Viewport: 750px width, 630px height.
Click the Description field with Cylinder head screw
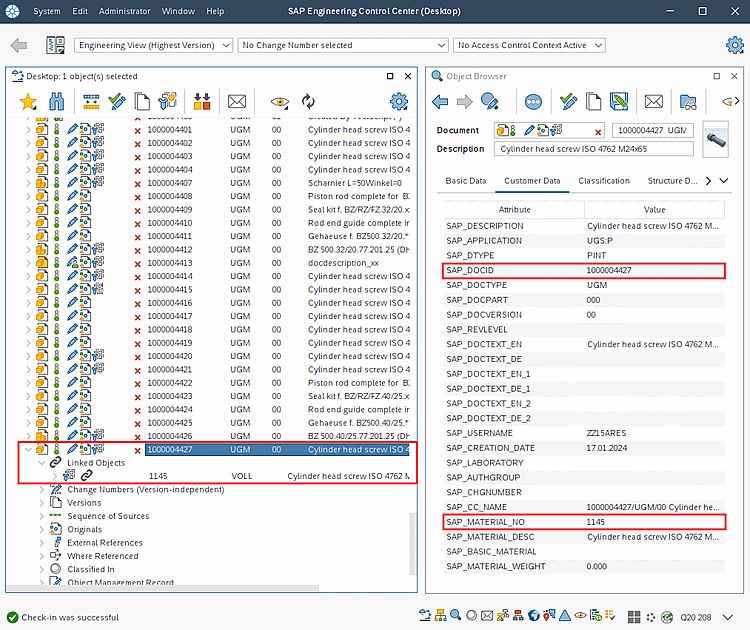click(x=594, y=149)
